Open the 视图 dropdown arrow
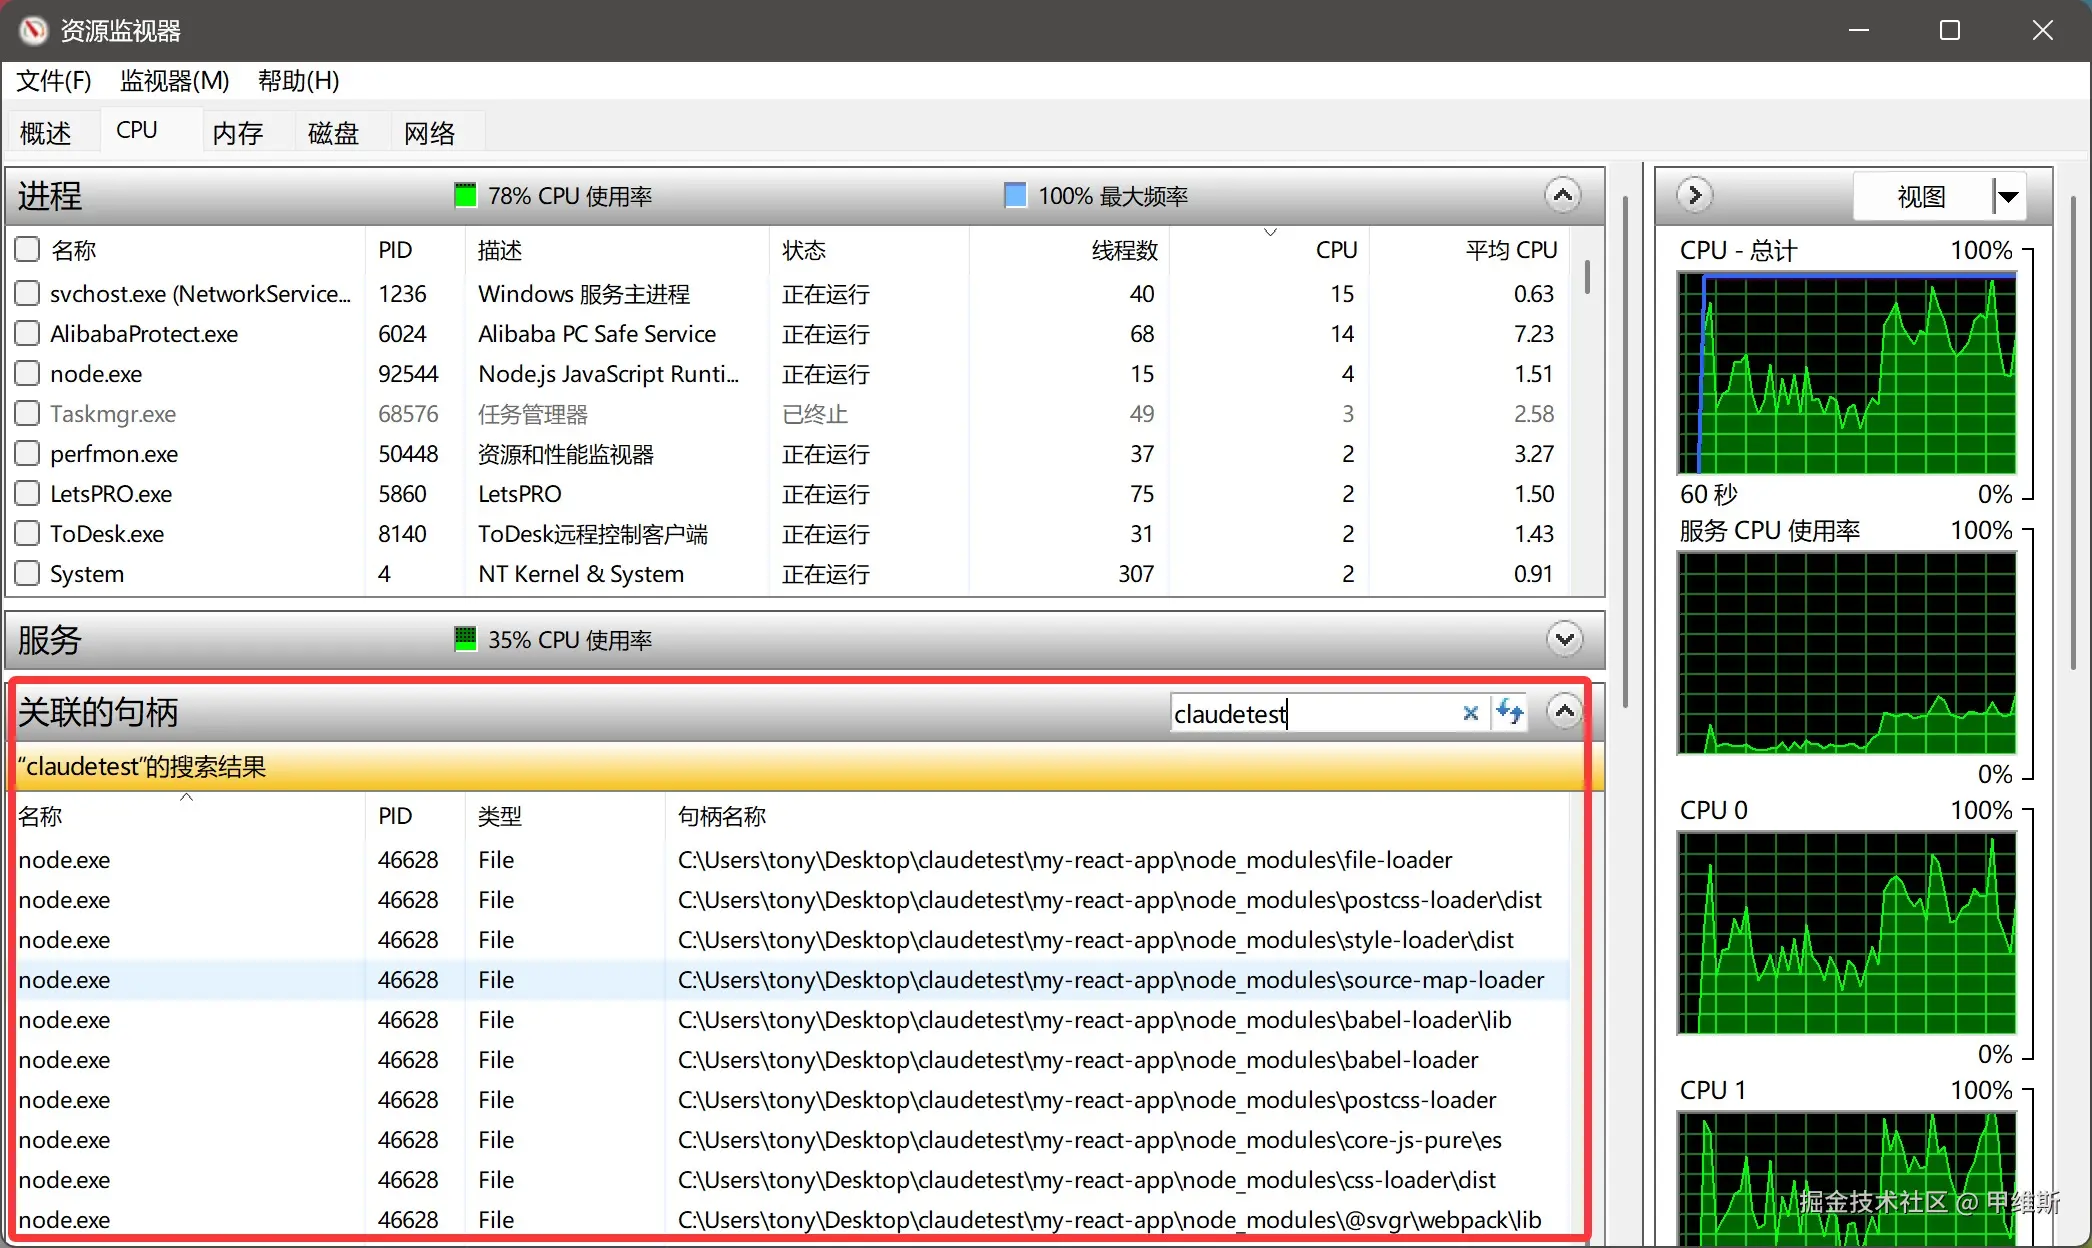The height and width of the screenshot is (1248, 2092). click(x=2007, y=196)
